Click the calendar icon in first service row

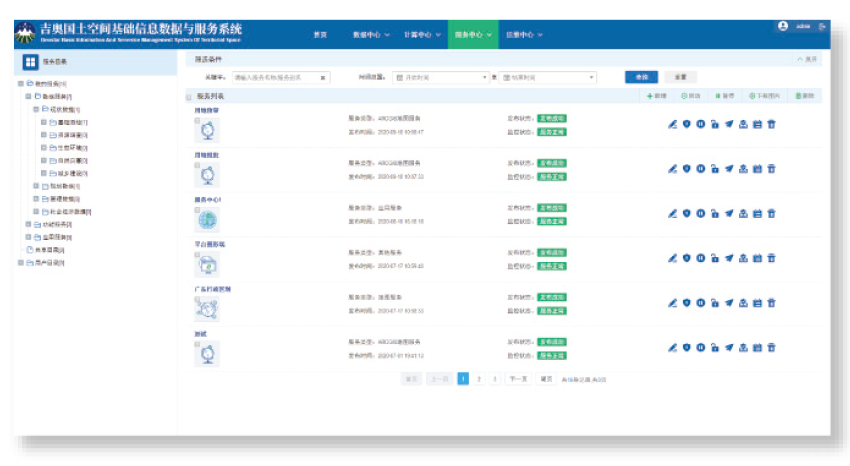tap(757, 124)
